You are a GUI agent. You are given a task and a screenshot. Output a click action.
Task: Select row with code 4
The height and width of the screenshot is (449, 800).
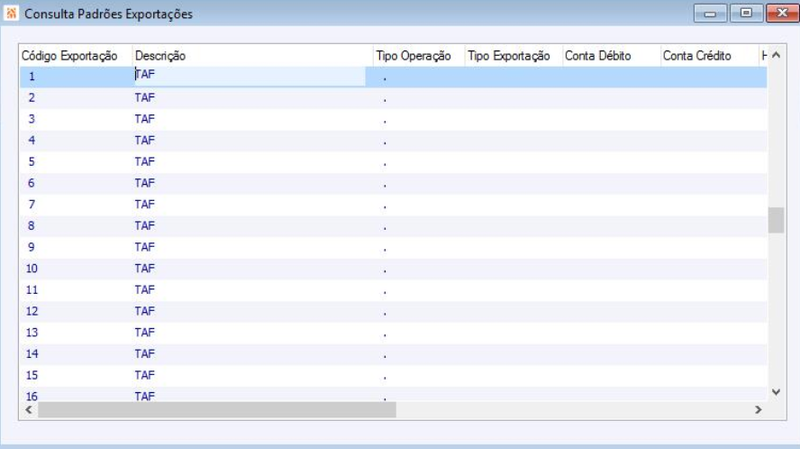click(x=393, y=141)
